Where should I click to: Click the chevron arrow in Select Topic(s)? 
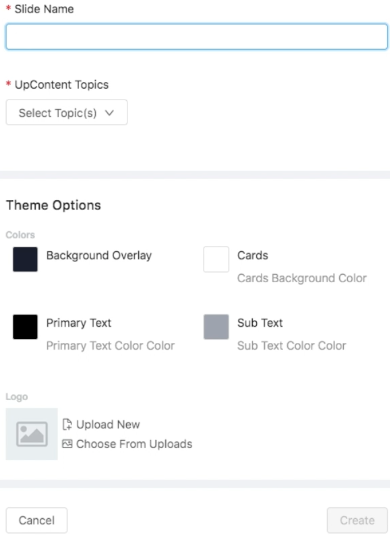coord(110,113)
